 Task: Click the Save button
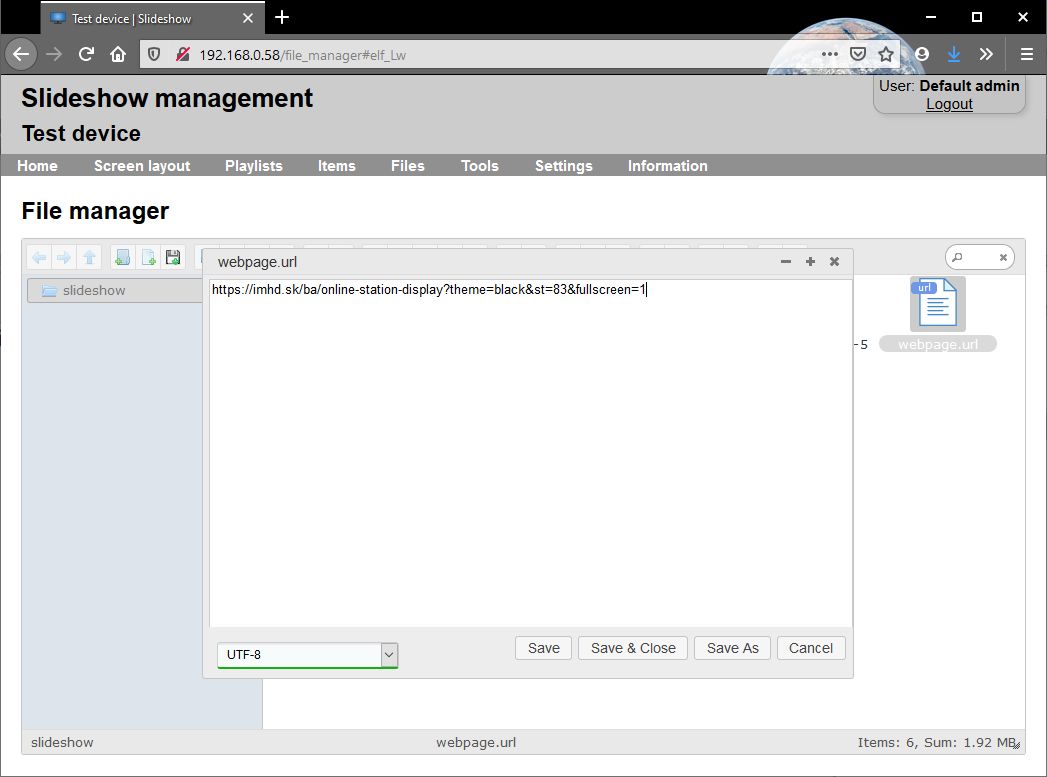(544, 648)
